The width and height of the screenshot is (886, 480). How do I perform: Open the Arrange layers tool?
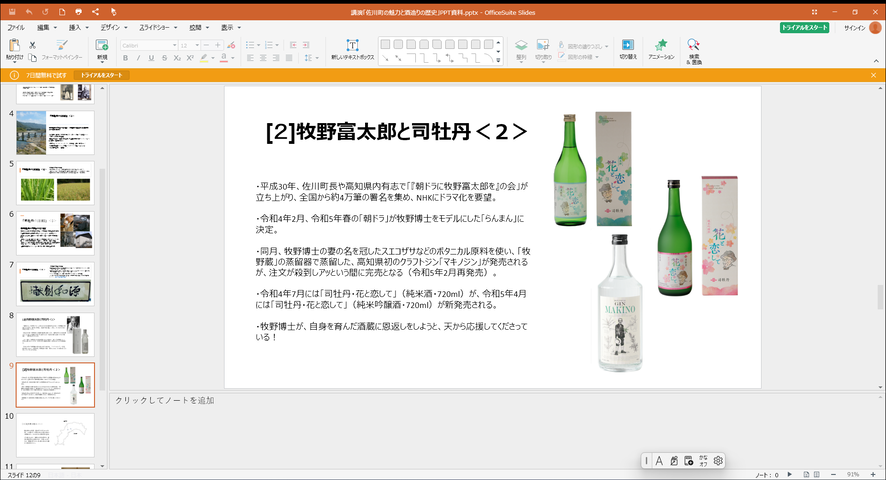(x=521, y=50)
